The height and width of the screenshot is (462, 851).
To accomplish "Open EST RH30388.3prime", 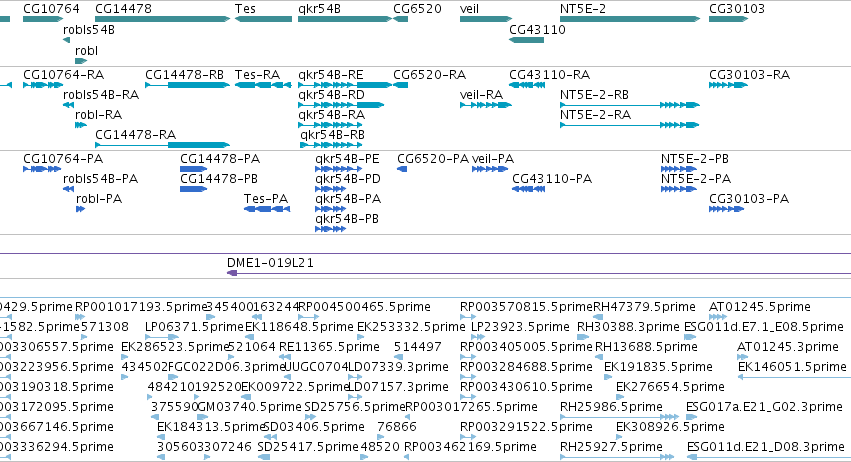I will [583, 337].
